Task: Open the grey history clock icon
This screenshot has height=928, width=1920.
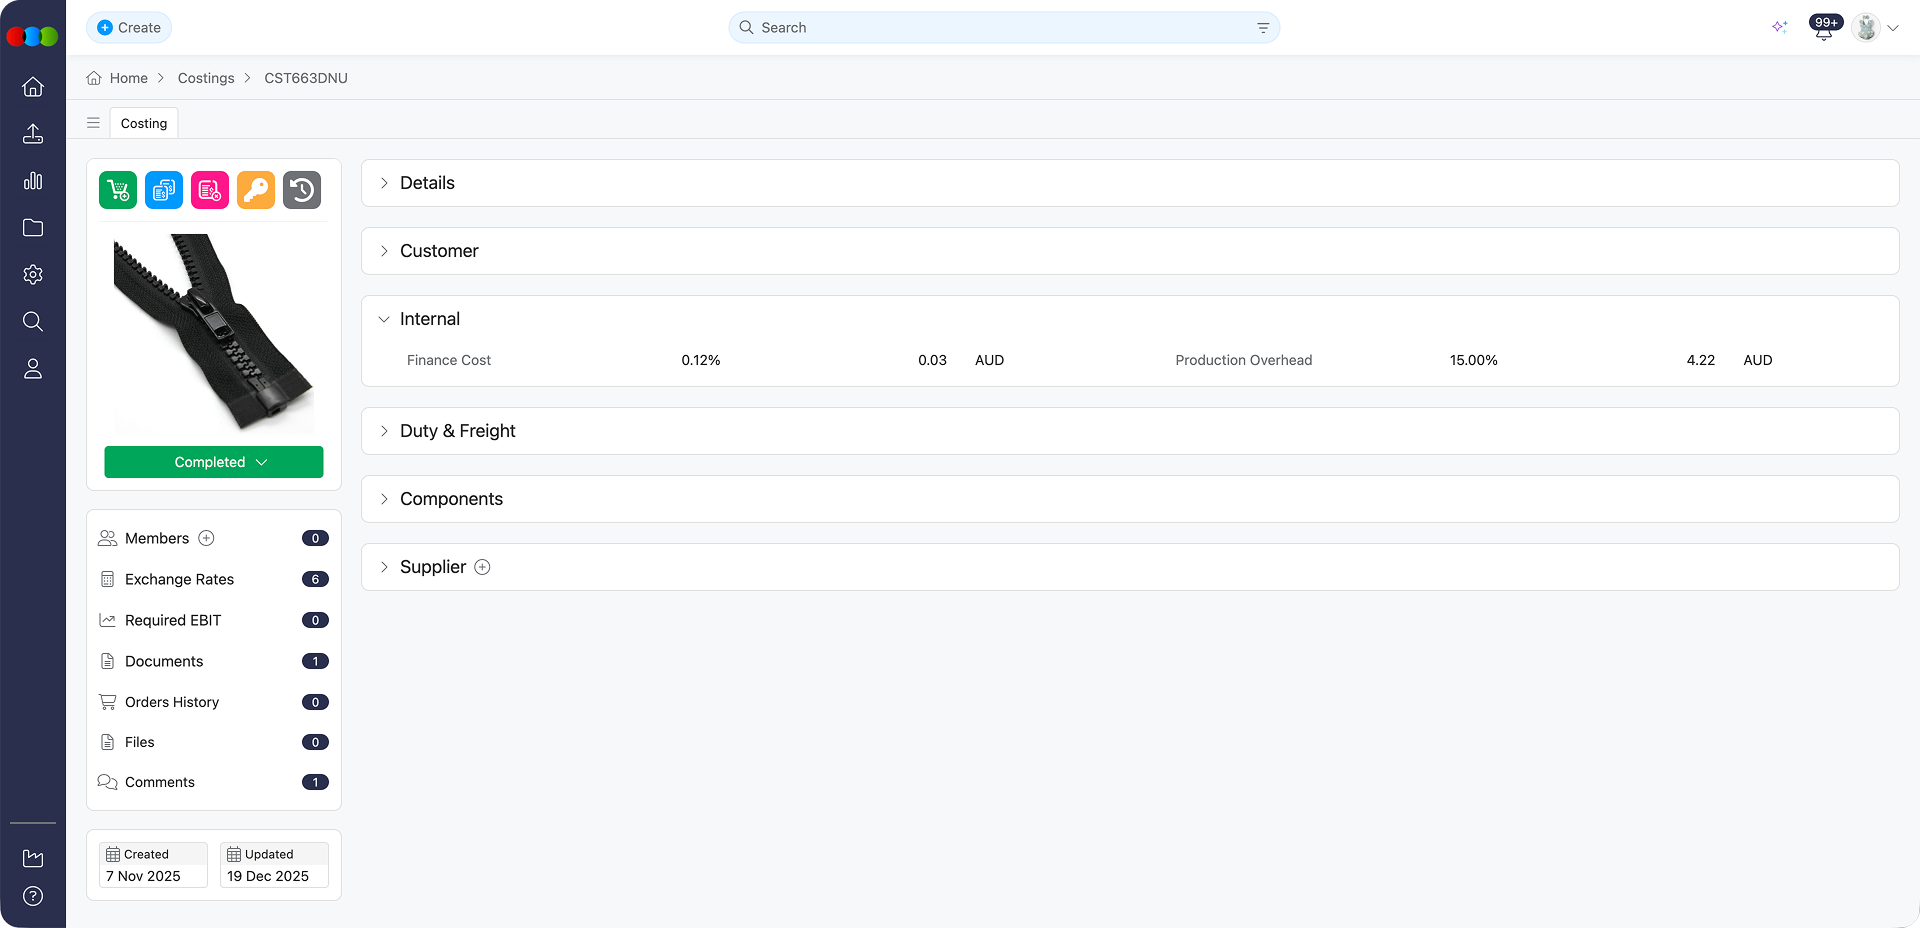Action: click(x=302, y=190)
